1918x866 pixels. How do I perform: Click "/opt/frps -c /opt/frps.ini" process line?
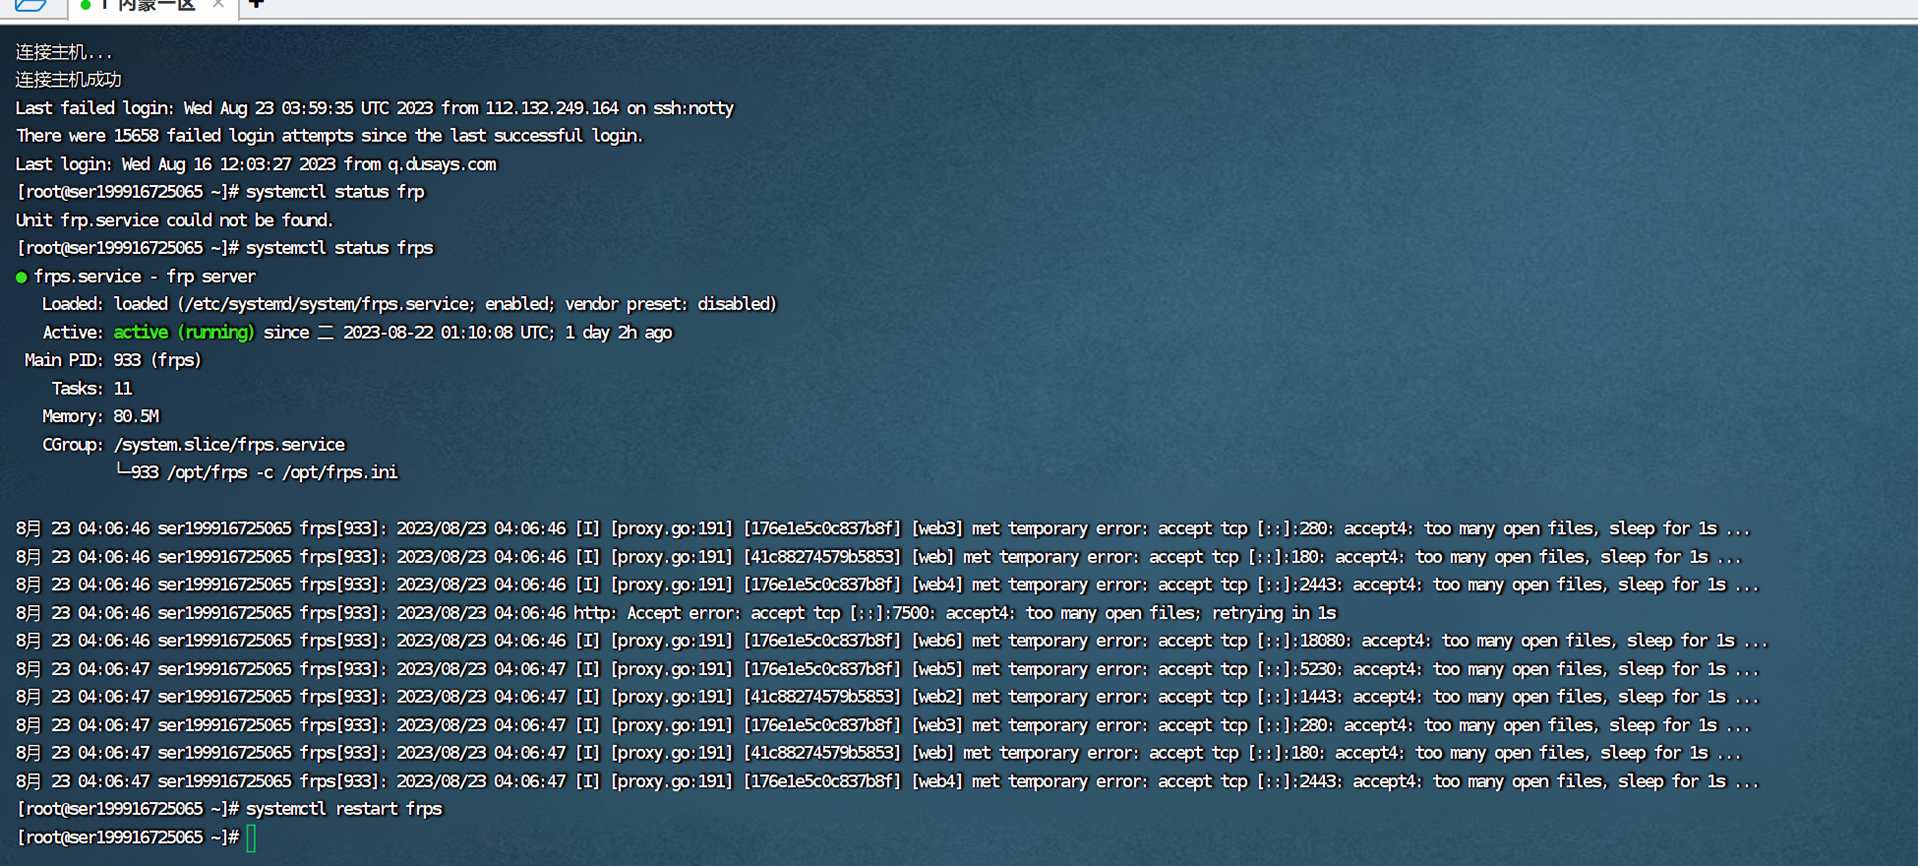282,472
